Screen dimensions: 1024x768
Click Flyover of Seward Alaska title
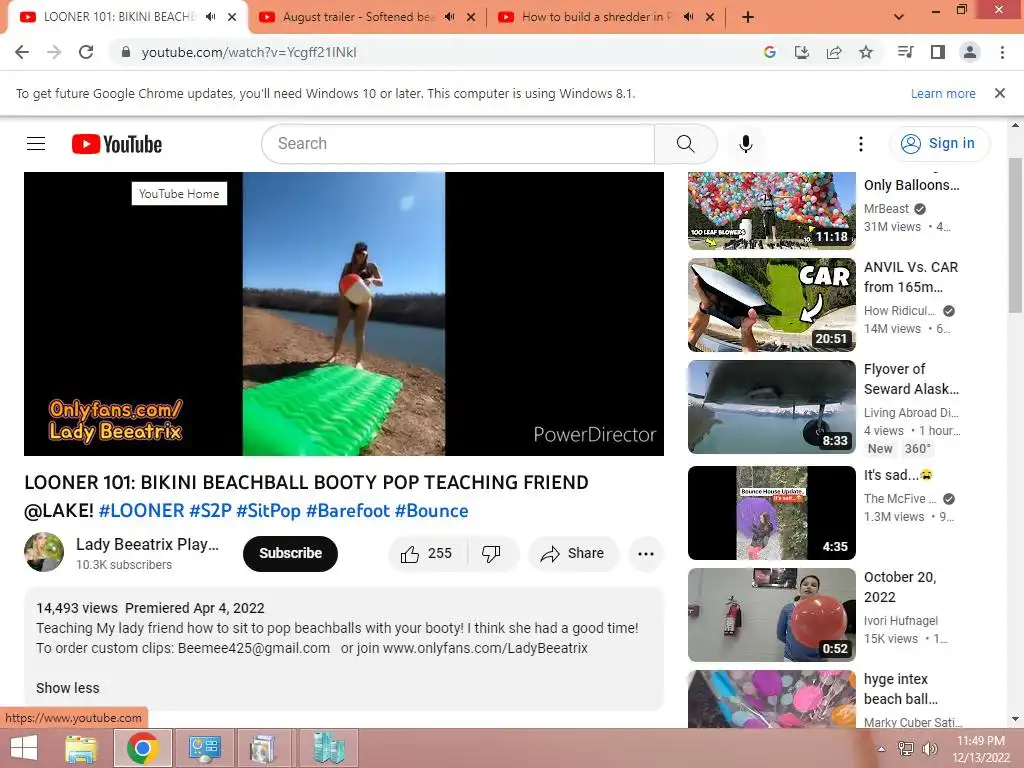tap(912, 379)
